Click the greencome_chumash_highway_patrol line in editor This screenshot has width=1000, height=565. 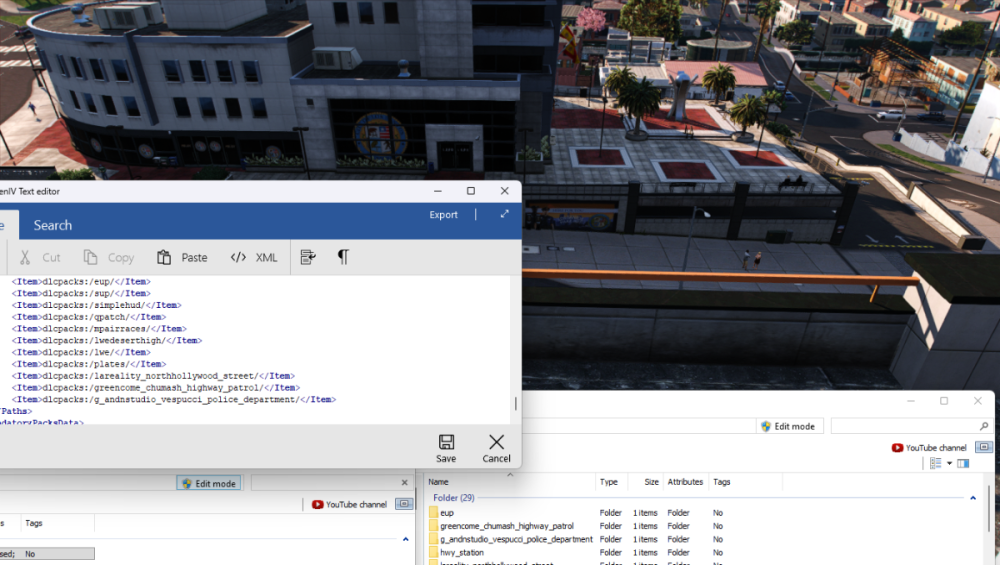[156, 388]
